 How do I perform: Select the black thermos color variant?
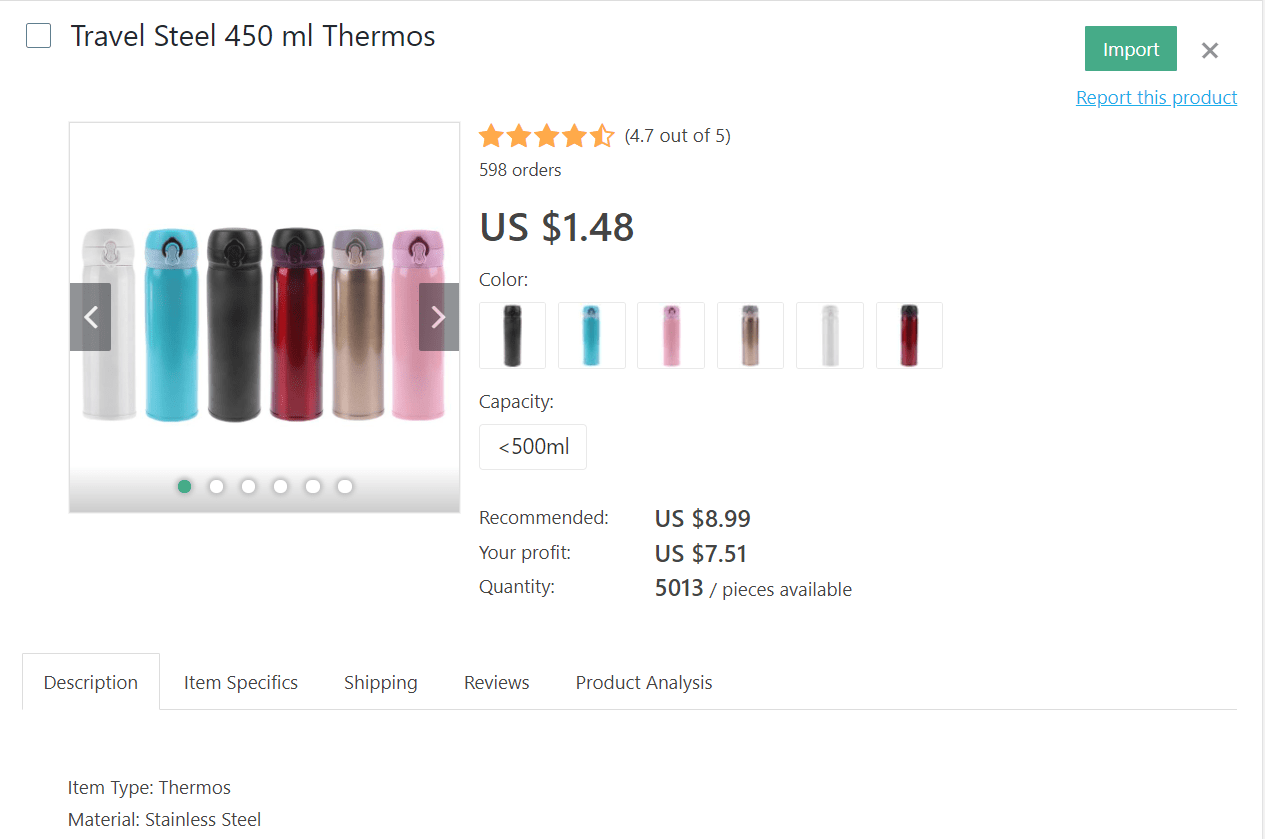click(x=512, y=335)
